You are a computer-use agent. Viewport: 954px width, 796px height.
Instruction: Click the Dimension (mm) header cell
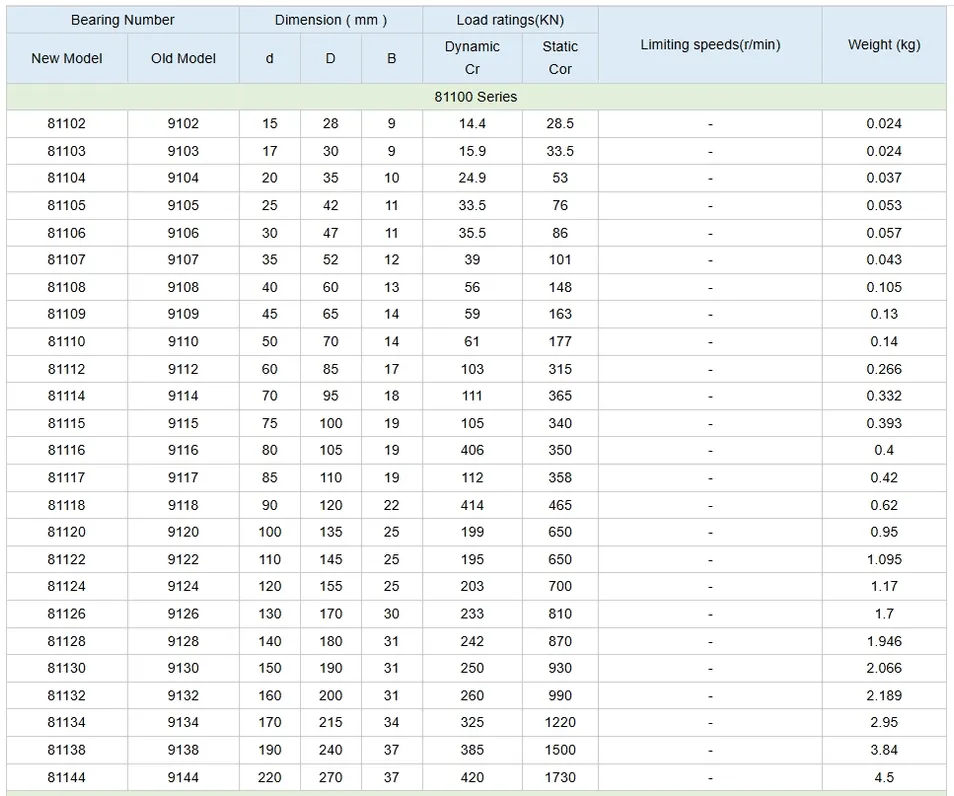(330, 20)
